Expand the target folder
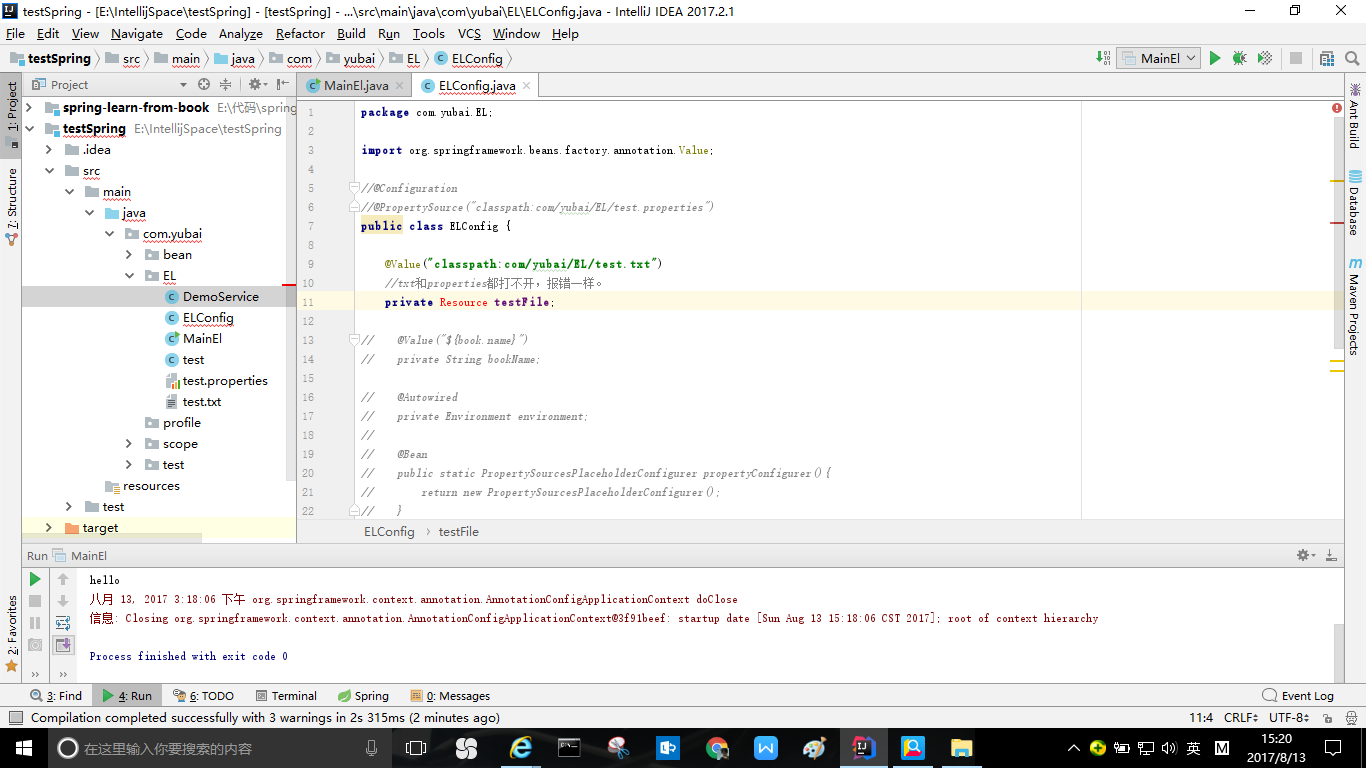The image size is (1366, 768). (x=49, y=527)
